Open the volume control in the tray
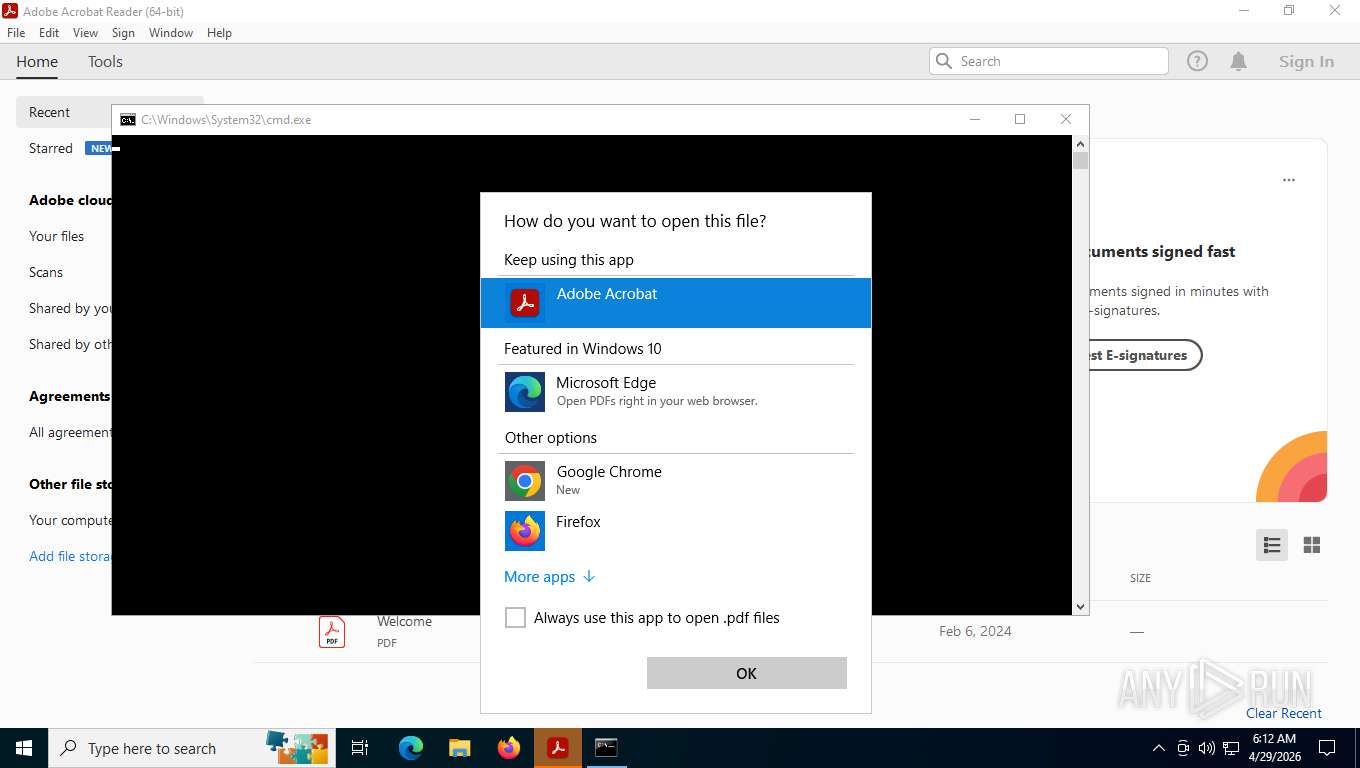Image resolution: width=1360 pixels, height=768 pixels. pos(1207,748)
